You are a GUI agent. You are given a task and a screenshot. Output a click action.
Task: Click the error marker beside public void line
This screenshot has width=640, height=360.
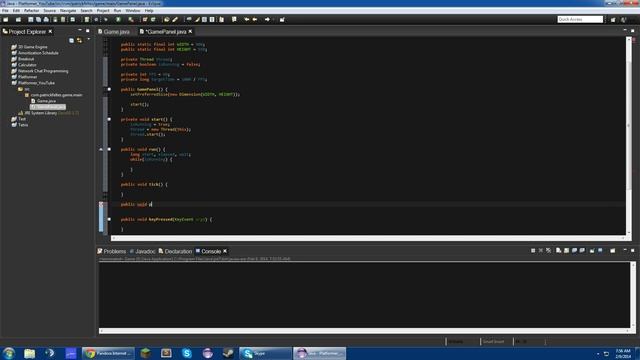click(x=101, y=204)
